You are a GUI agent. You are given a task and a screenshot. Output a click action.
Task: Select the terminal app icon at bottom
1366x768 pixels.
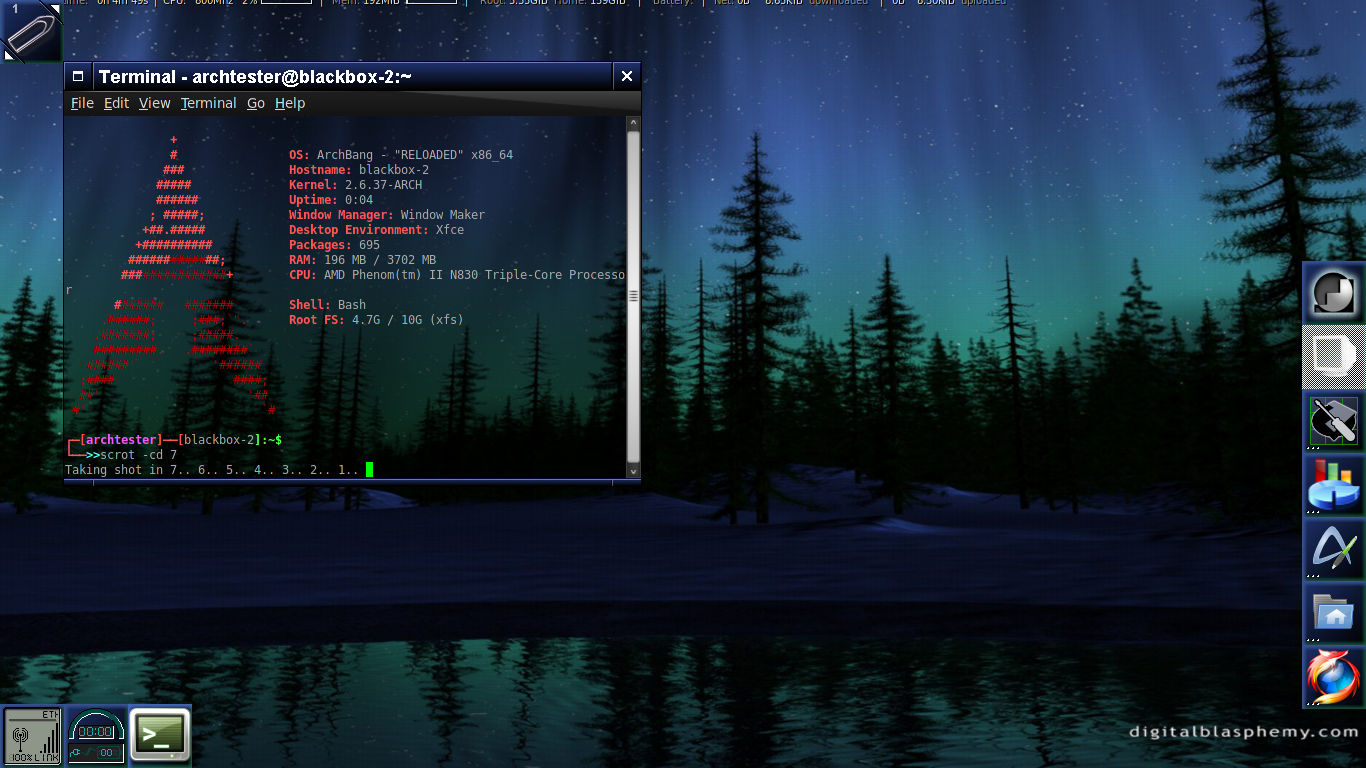[160, 736]
